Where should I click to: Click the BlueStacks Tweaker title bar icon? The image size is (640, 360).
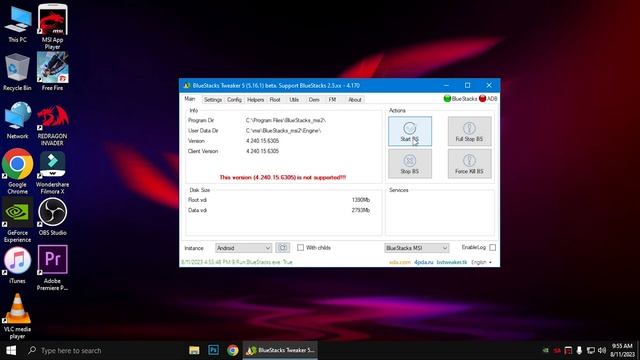tap(187, 86)
